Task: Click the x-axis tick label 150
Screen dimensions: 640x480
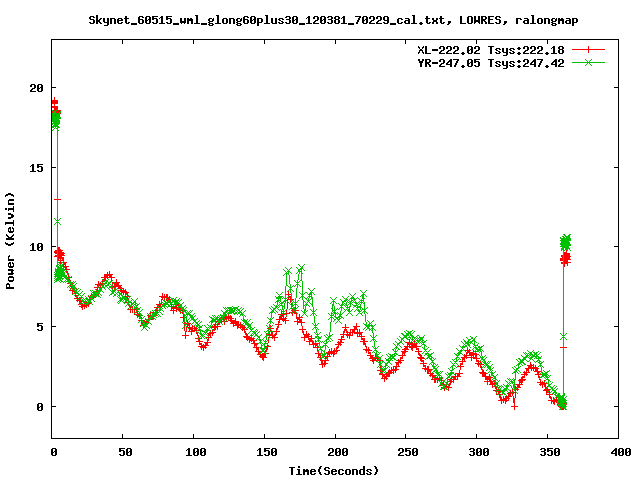Action: tap(267, 452)
